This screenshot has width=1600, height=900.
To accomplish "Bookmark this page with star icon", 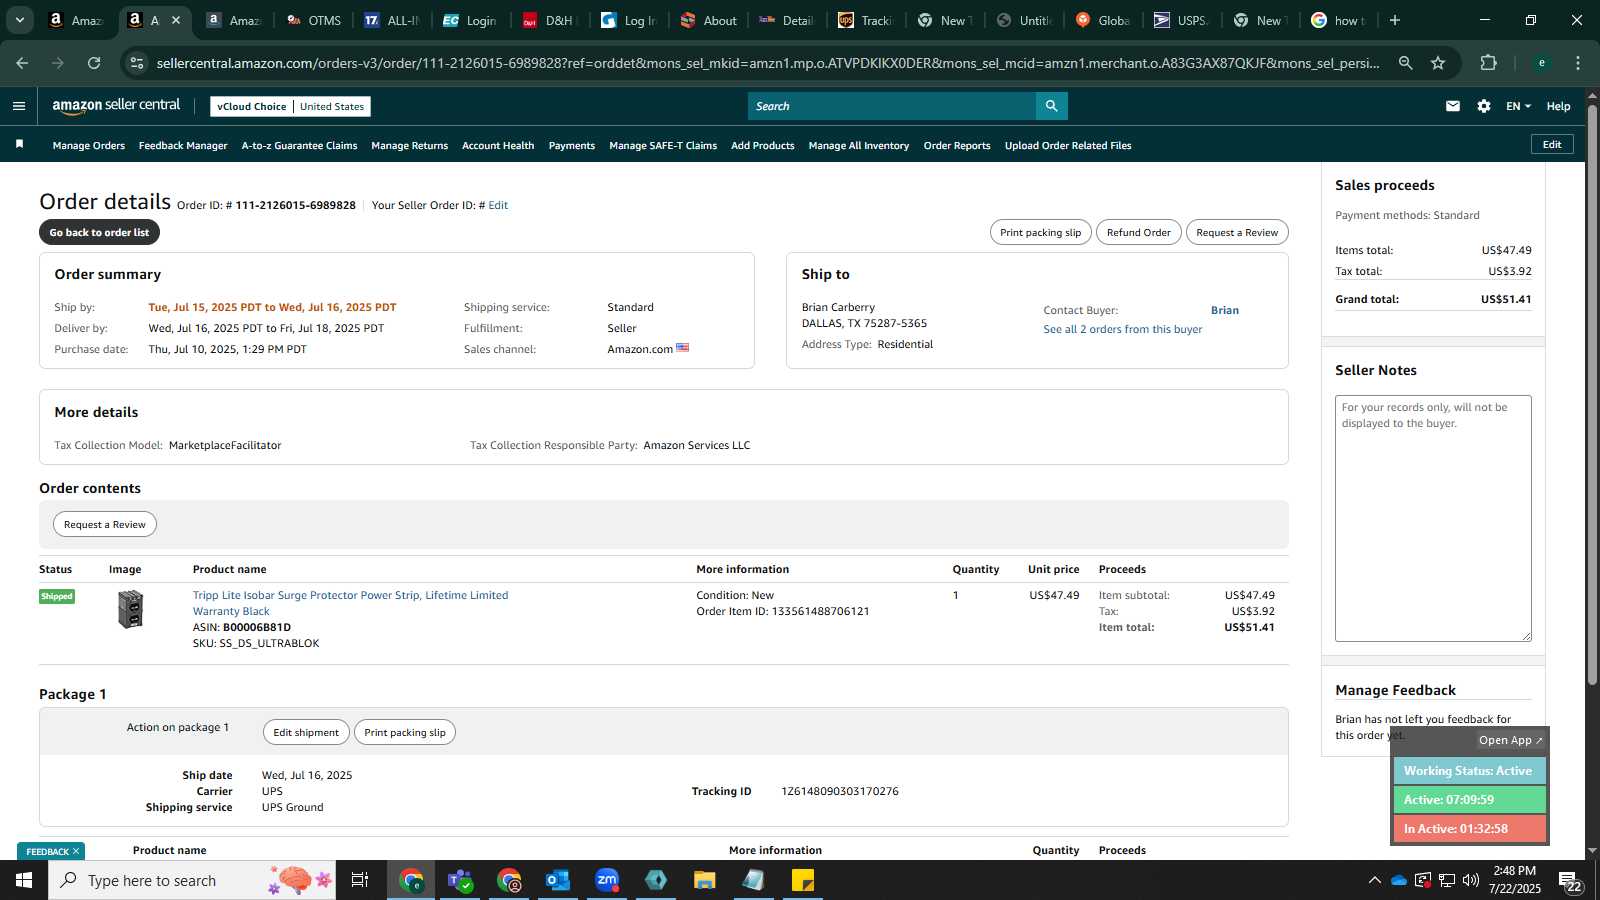I will tap(1438, 63).
